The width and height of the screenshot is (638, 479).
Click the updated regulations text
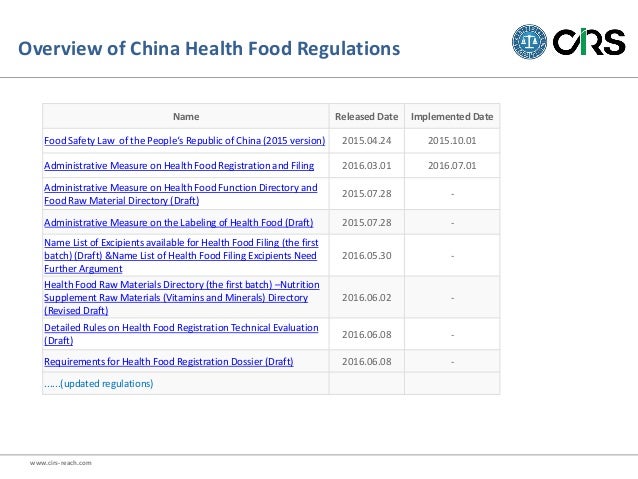click(x=98, y=383)
